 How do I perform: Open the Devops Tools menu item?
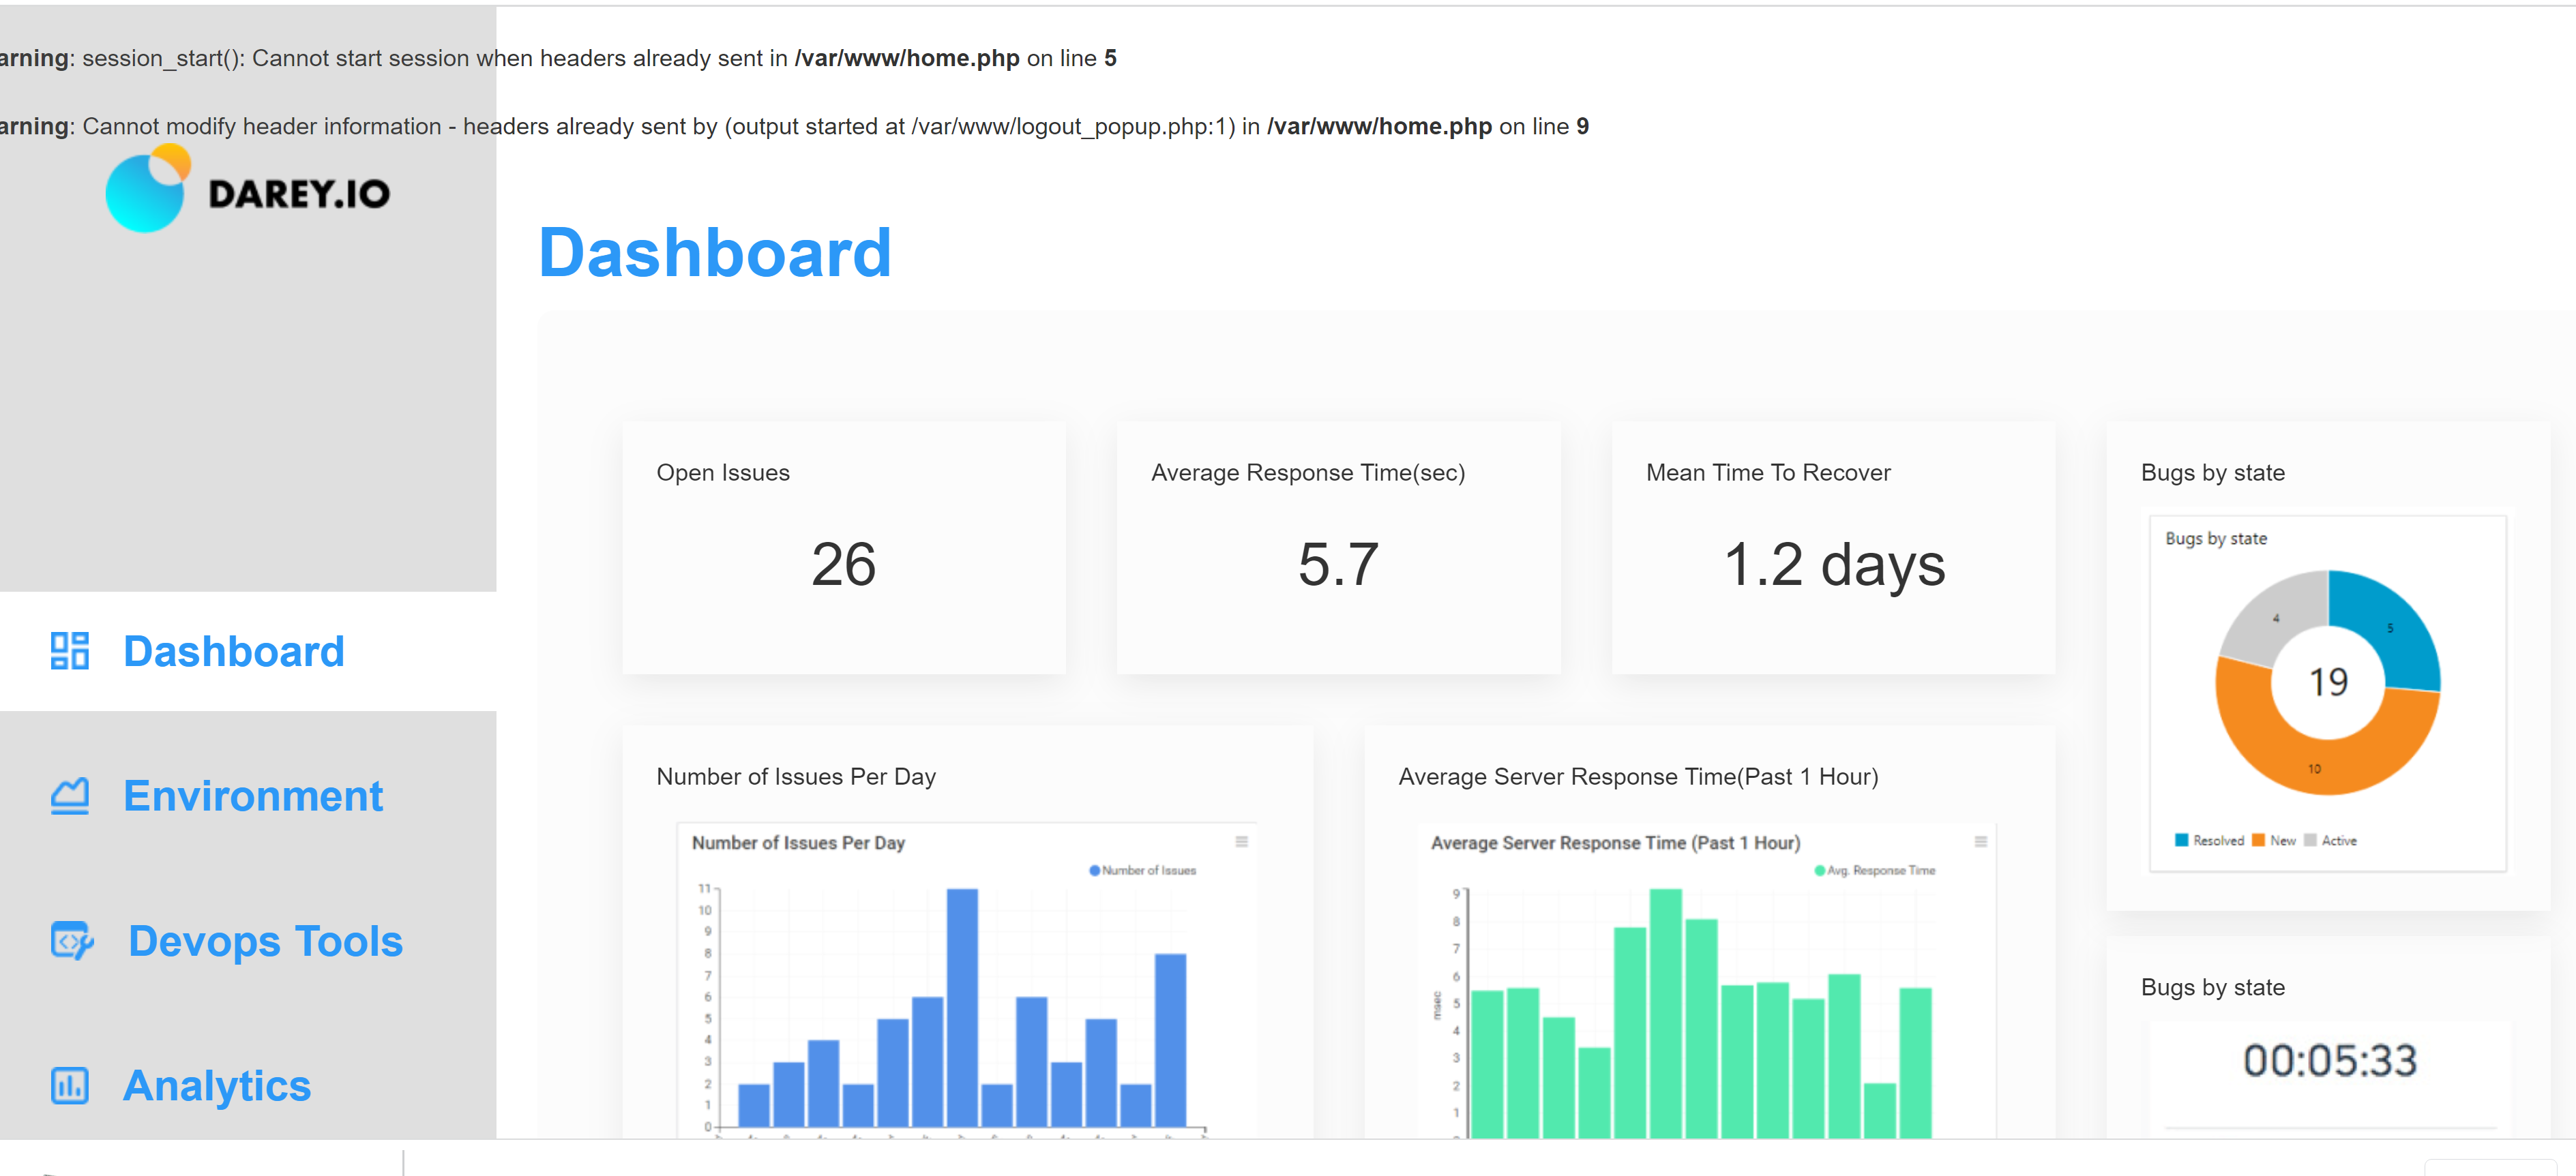tap(265, 941)
